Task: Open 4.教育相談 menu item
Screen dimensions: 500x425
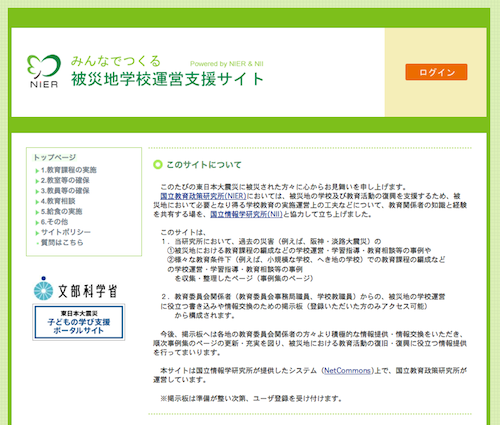Action: [x=58, y=201]
